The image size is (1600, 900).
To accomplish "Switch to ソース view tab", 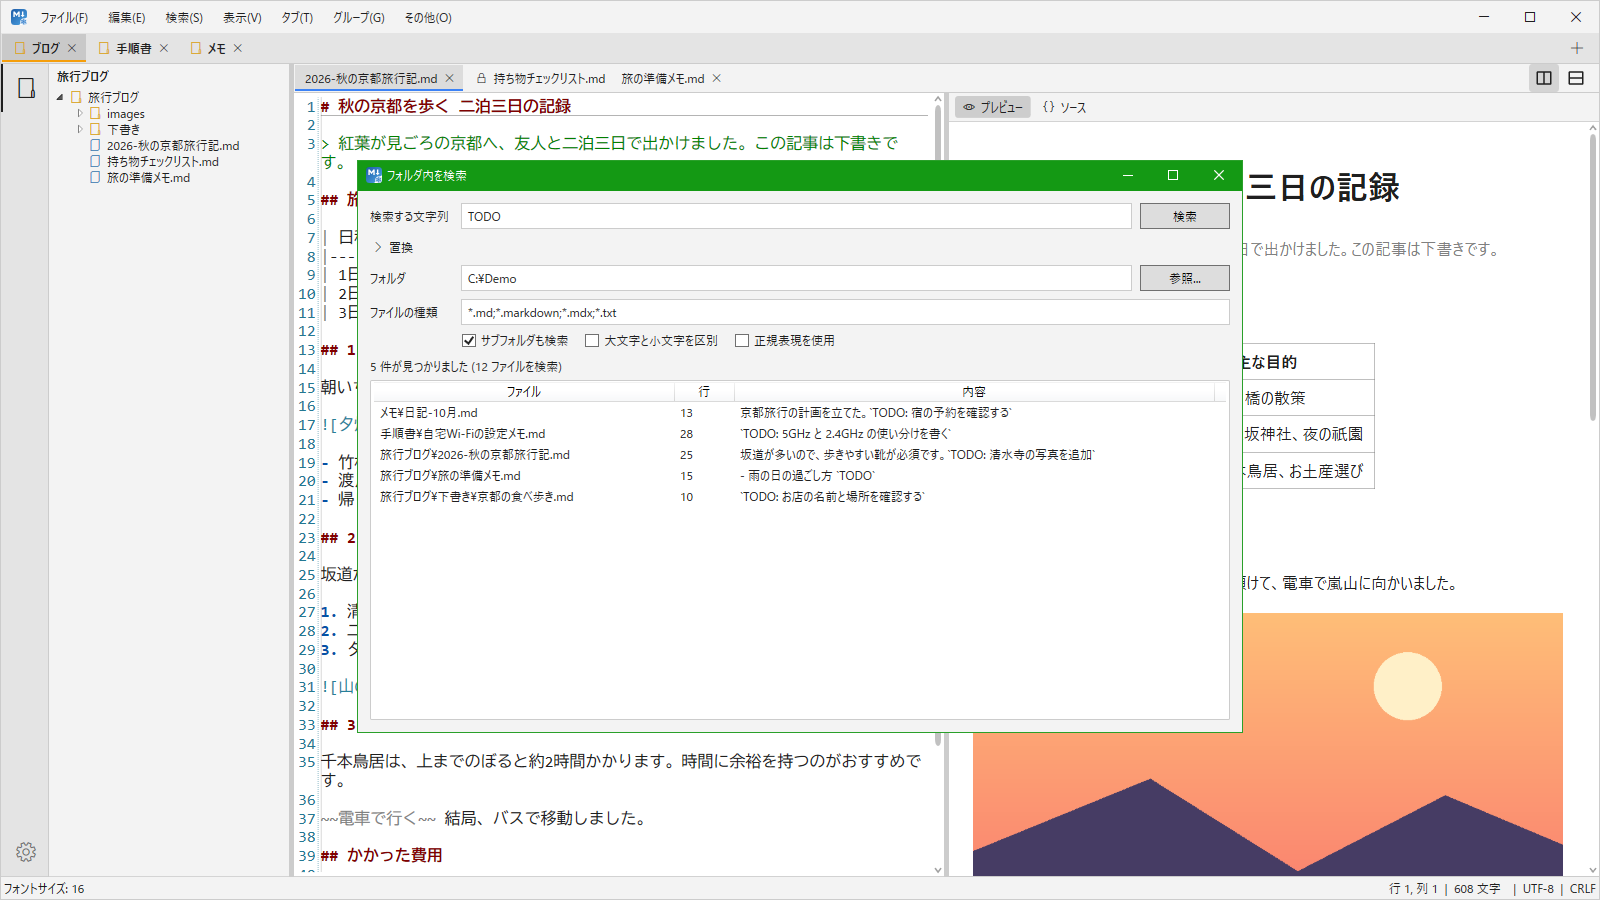I will (1064, 107).
